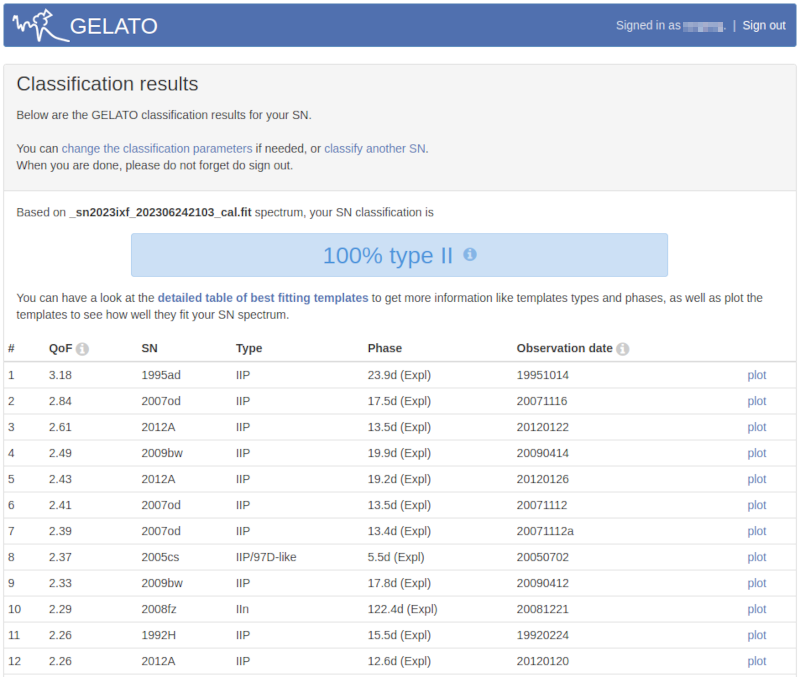The height and width of the screenshot is (677, 800).
Task: Click the spectrum filename sn2023ixf_202306242103_cal.fit
Action: coord(161,212)
